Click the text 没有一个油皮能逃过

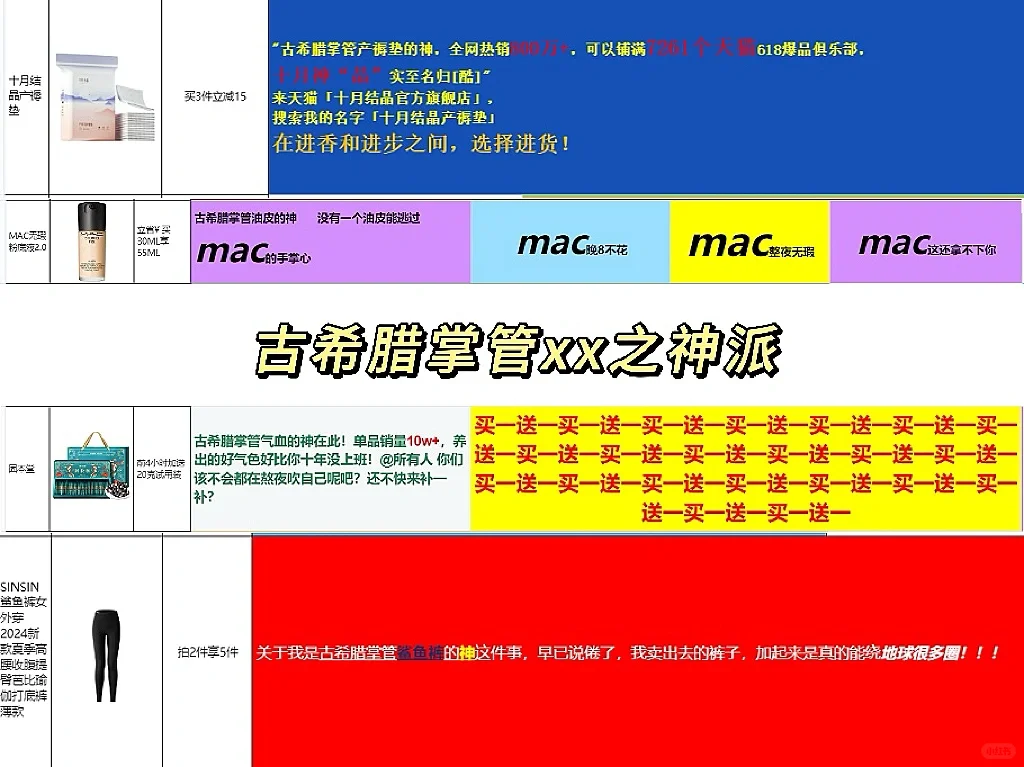(368, 218)
